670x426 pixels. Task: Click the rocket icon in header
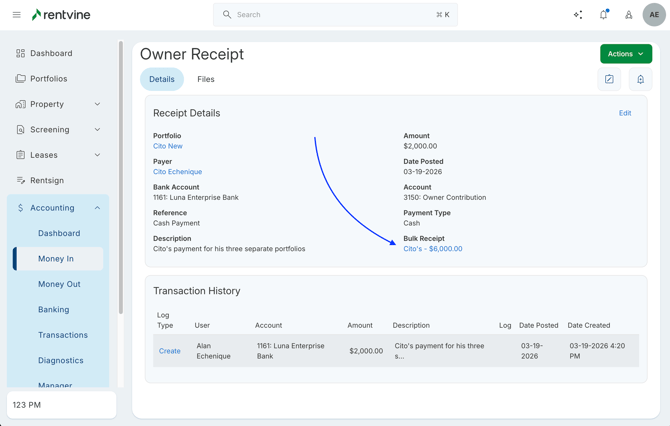tap(628, 15)
